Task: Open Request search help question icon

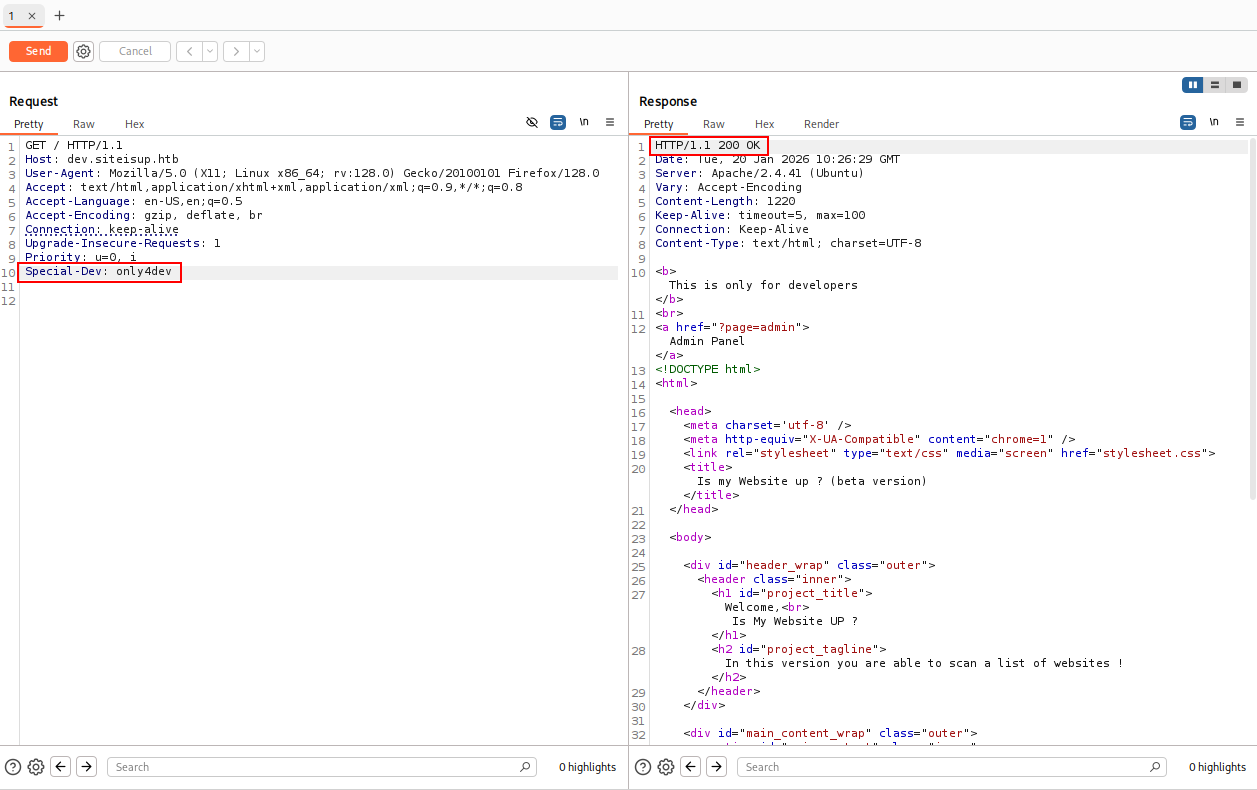Action: [x=13, y=767]
